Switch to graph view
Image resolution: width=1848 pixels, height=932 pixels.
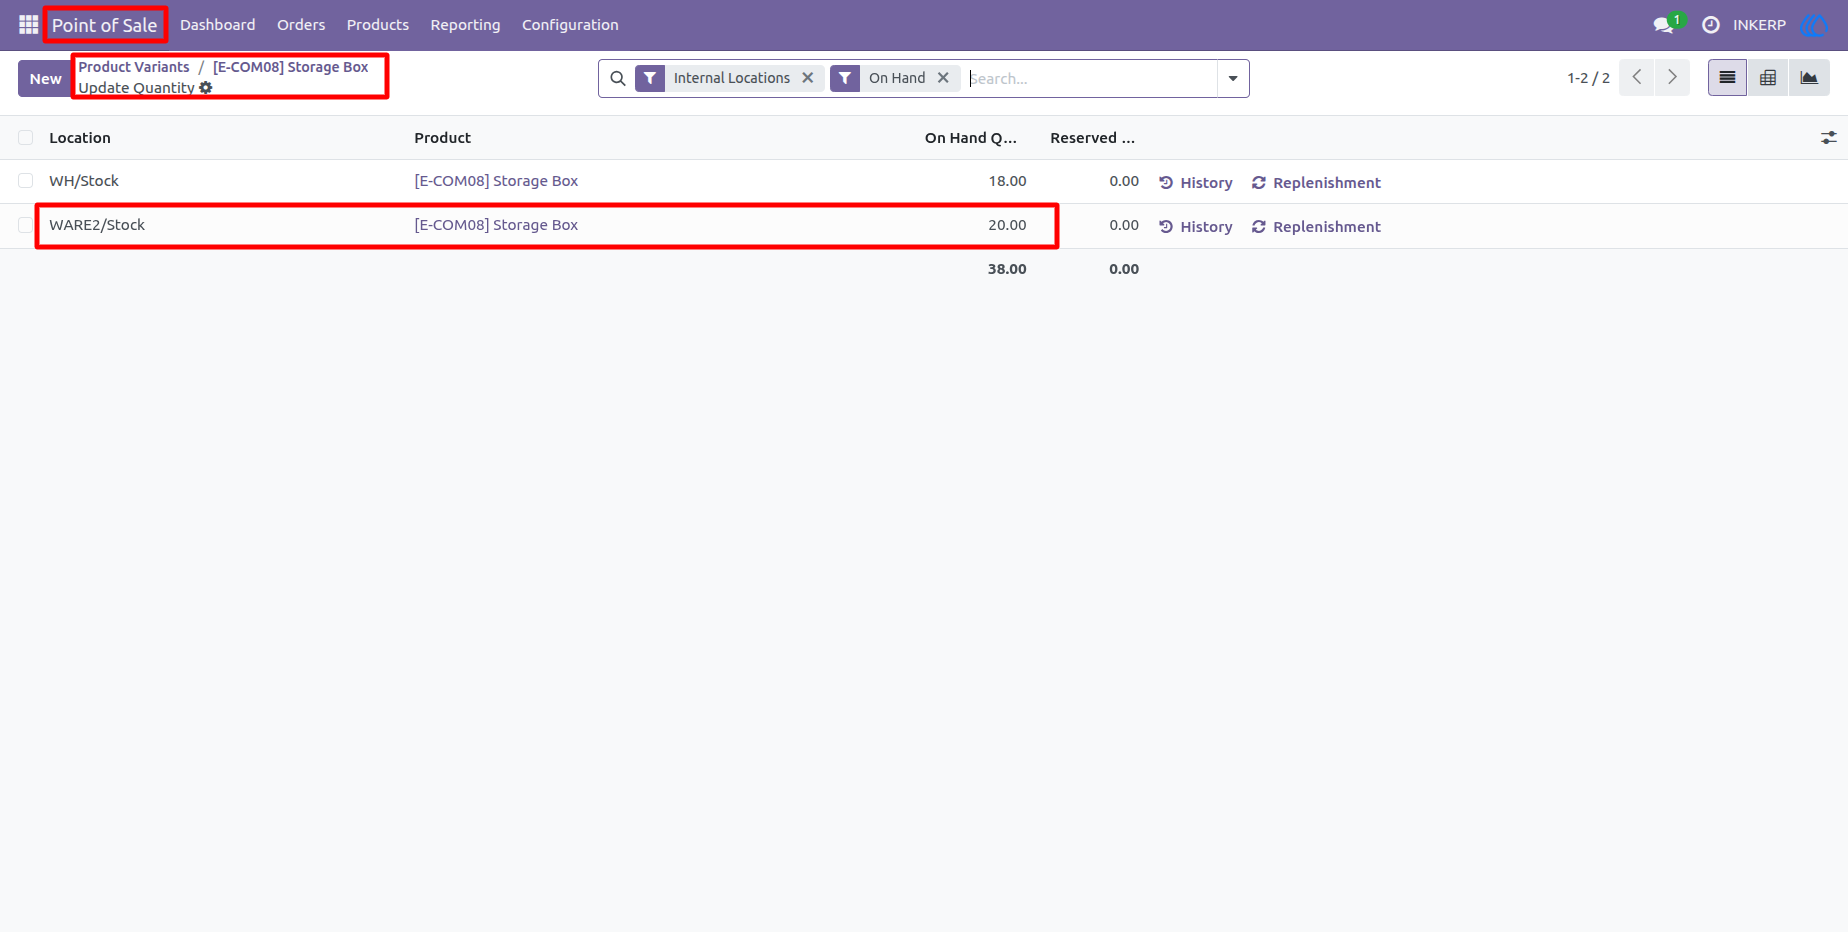pyautogui.click(x=1809, y=77)
